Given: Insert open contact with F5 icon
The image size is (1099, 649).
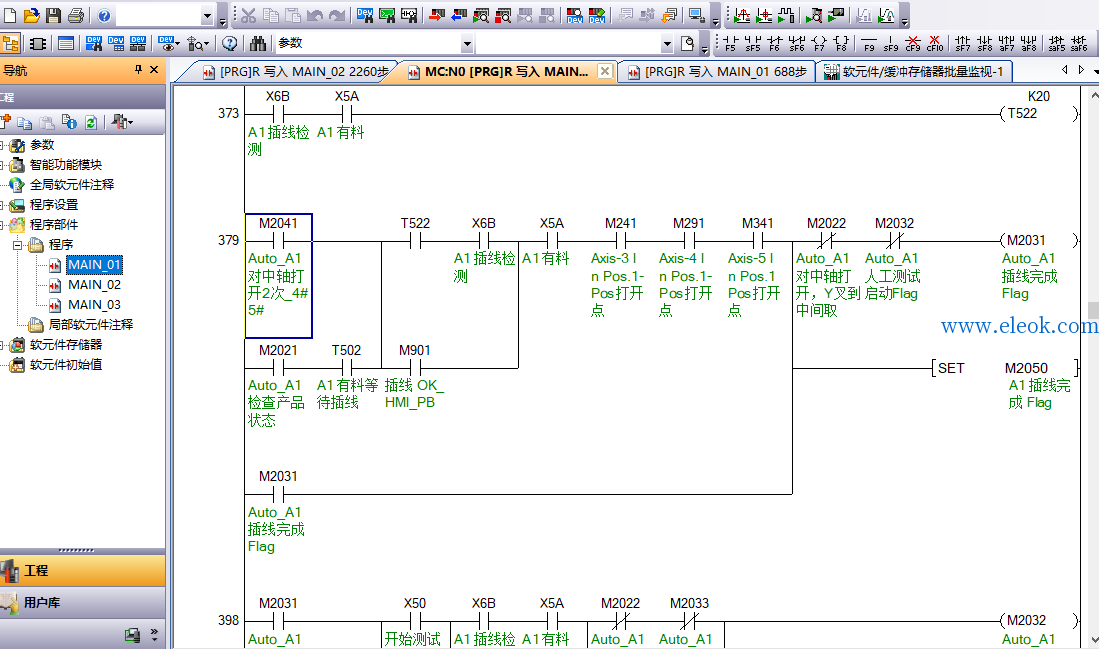Looking at the screenshot, I should coord(730,43).
